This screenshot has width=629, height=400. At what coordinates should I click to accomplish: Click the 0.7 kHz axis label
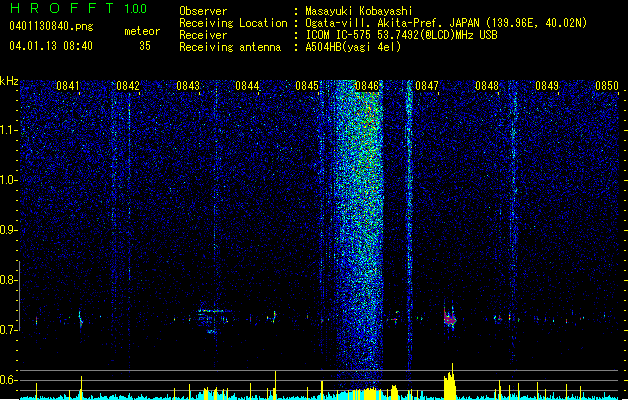9,330
